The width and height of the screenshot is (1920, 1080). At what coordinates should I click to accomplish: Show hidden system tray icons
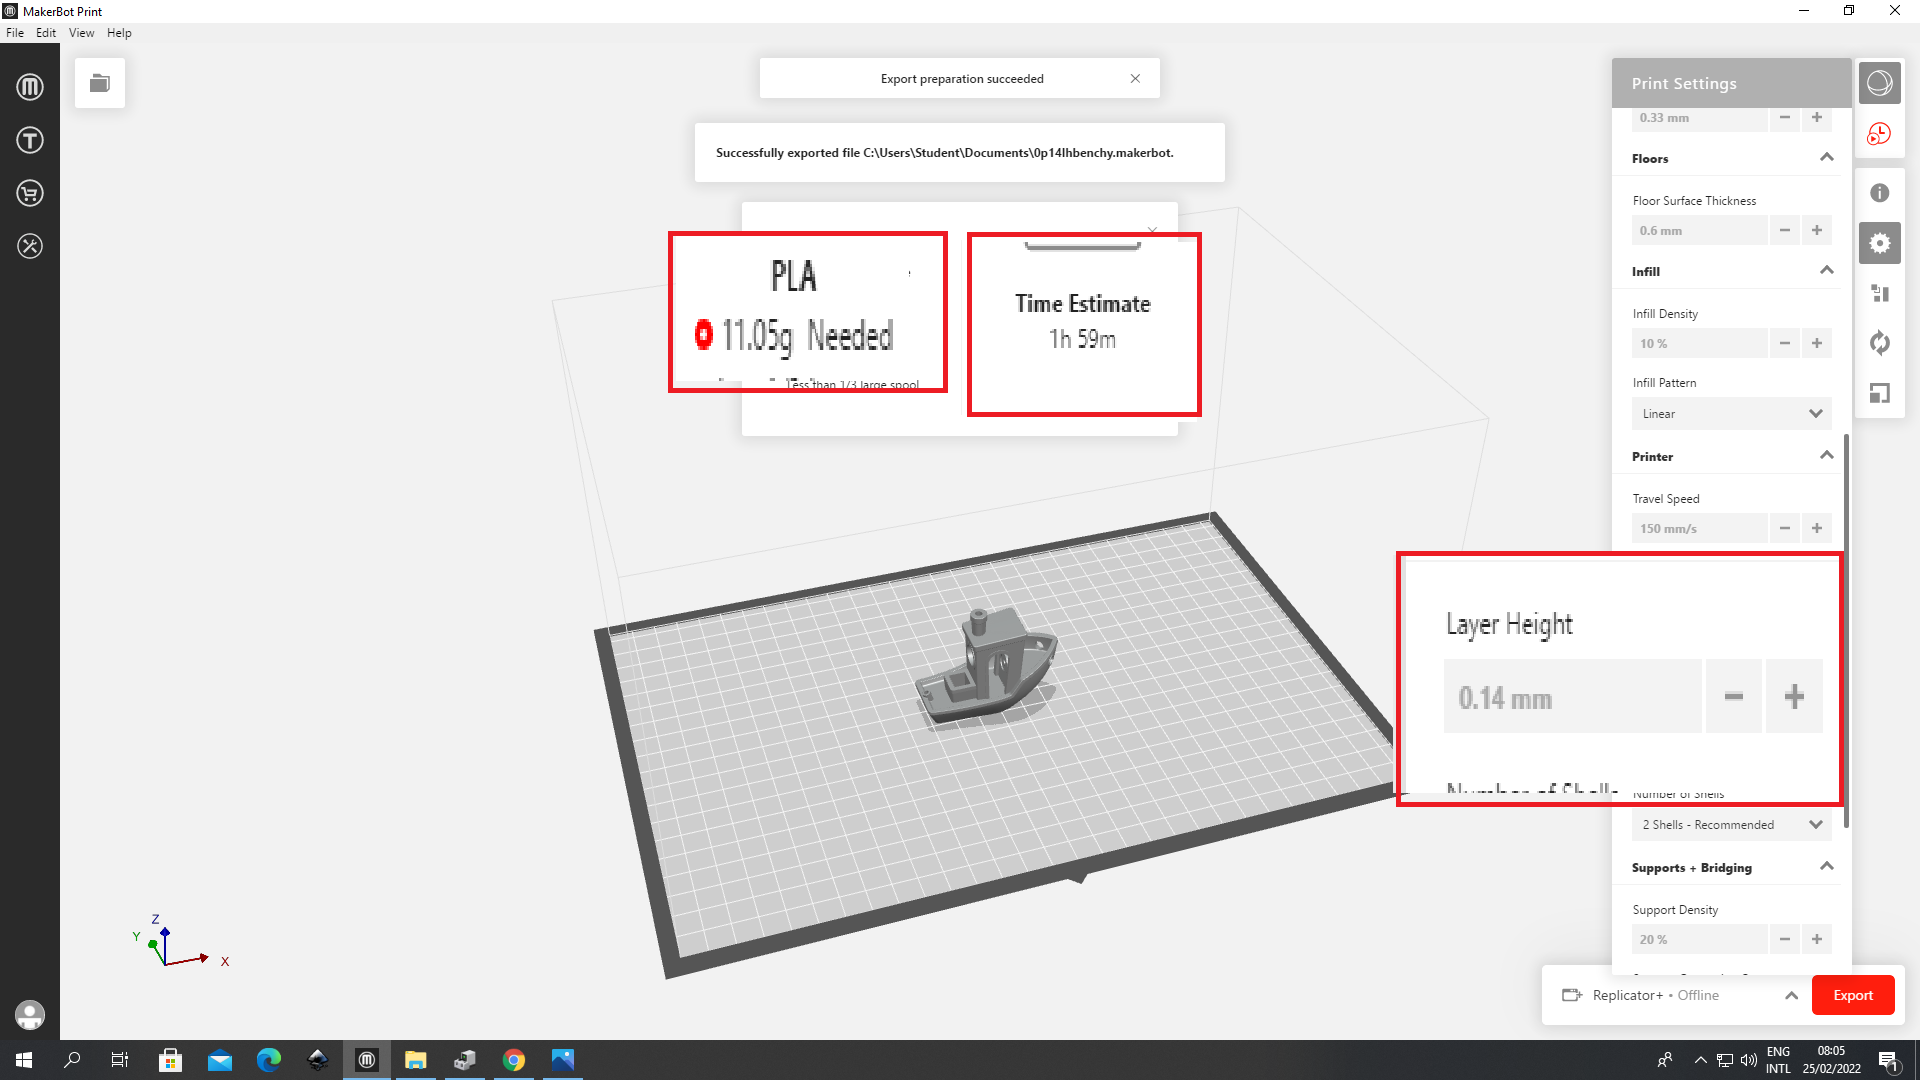click(1700, 1060)
